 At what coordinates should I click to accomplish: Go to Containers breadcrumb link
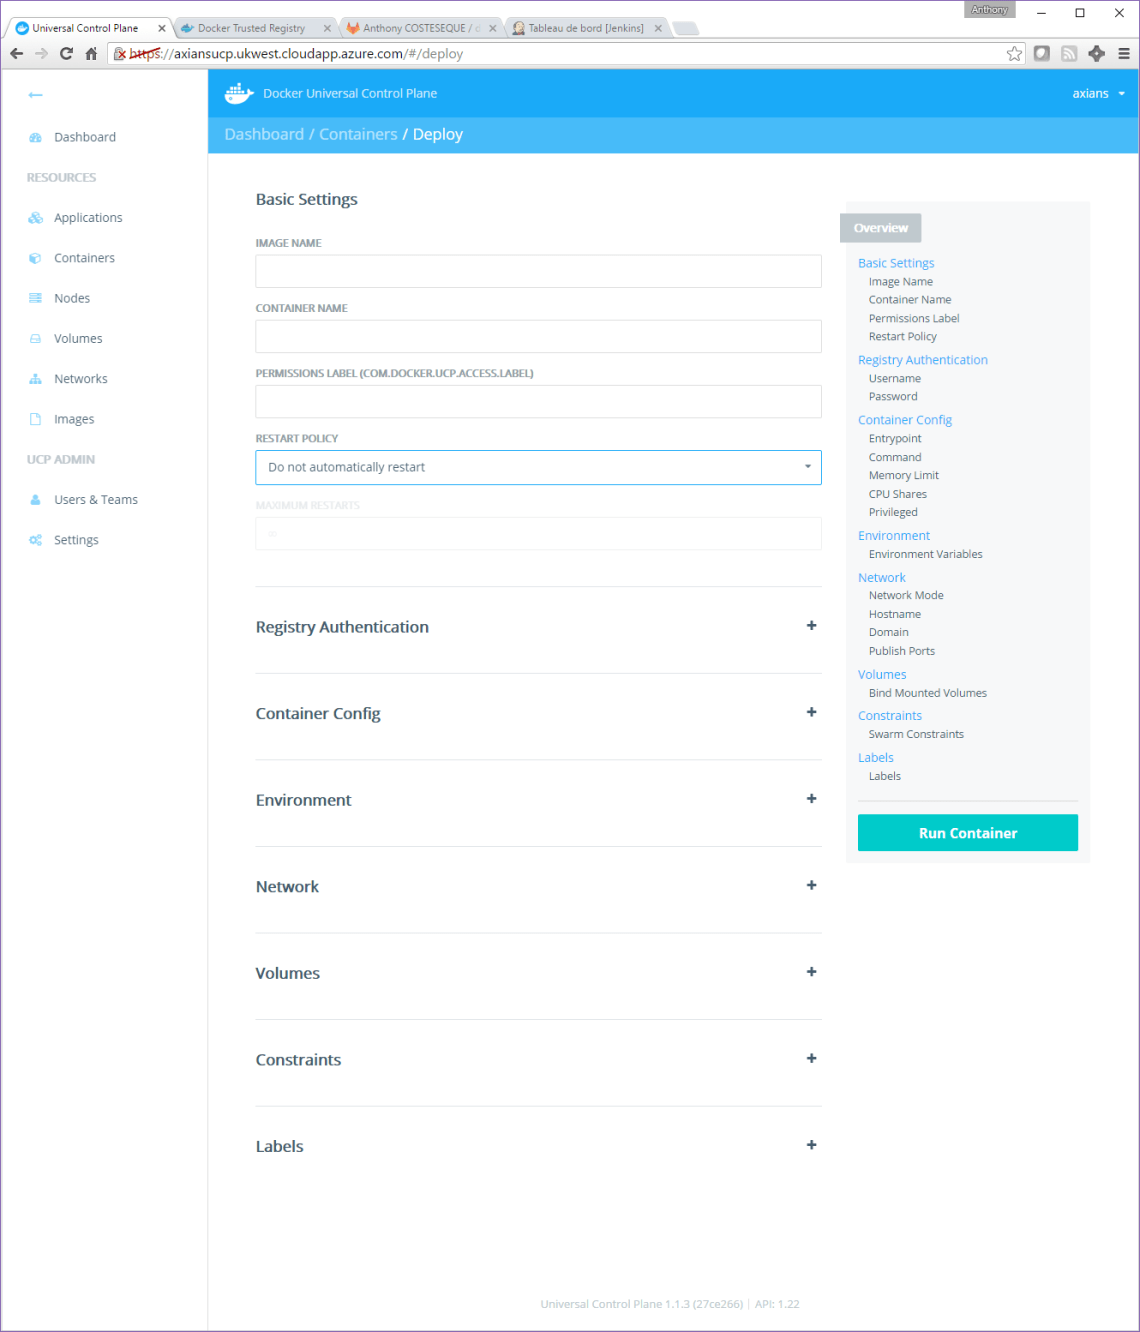pyautogui.click(x=358, y=134)
